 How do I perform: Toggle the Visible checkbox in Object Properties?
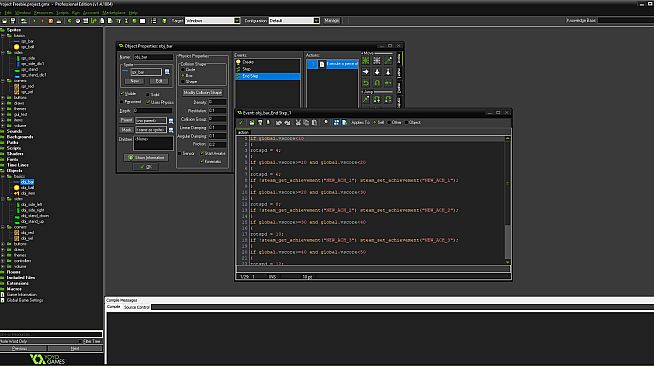tap(122, 93)
